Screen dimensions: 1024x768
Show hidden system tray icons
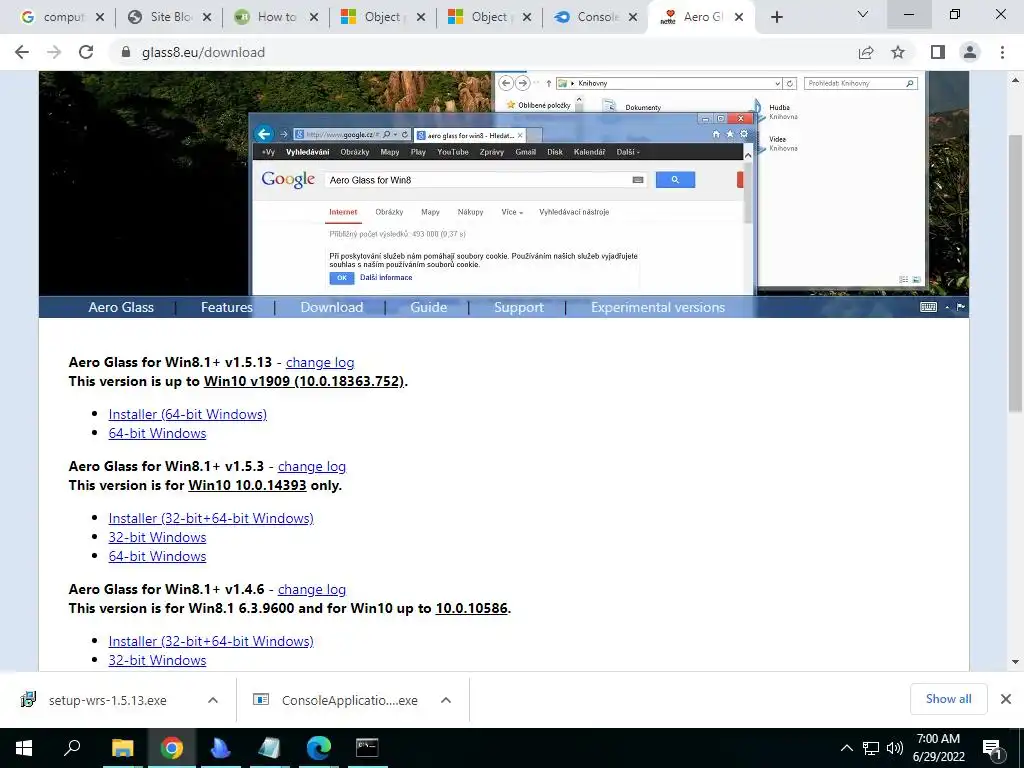click(846, 748)
